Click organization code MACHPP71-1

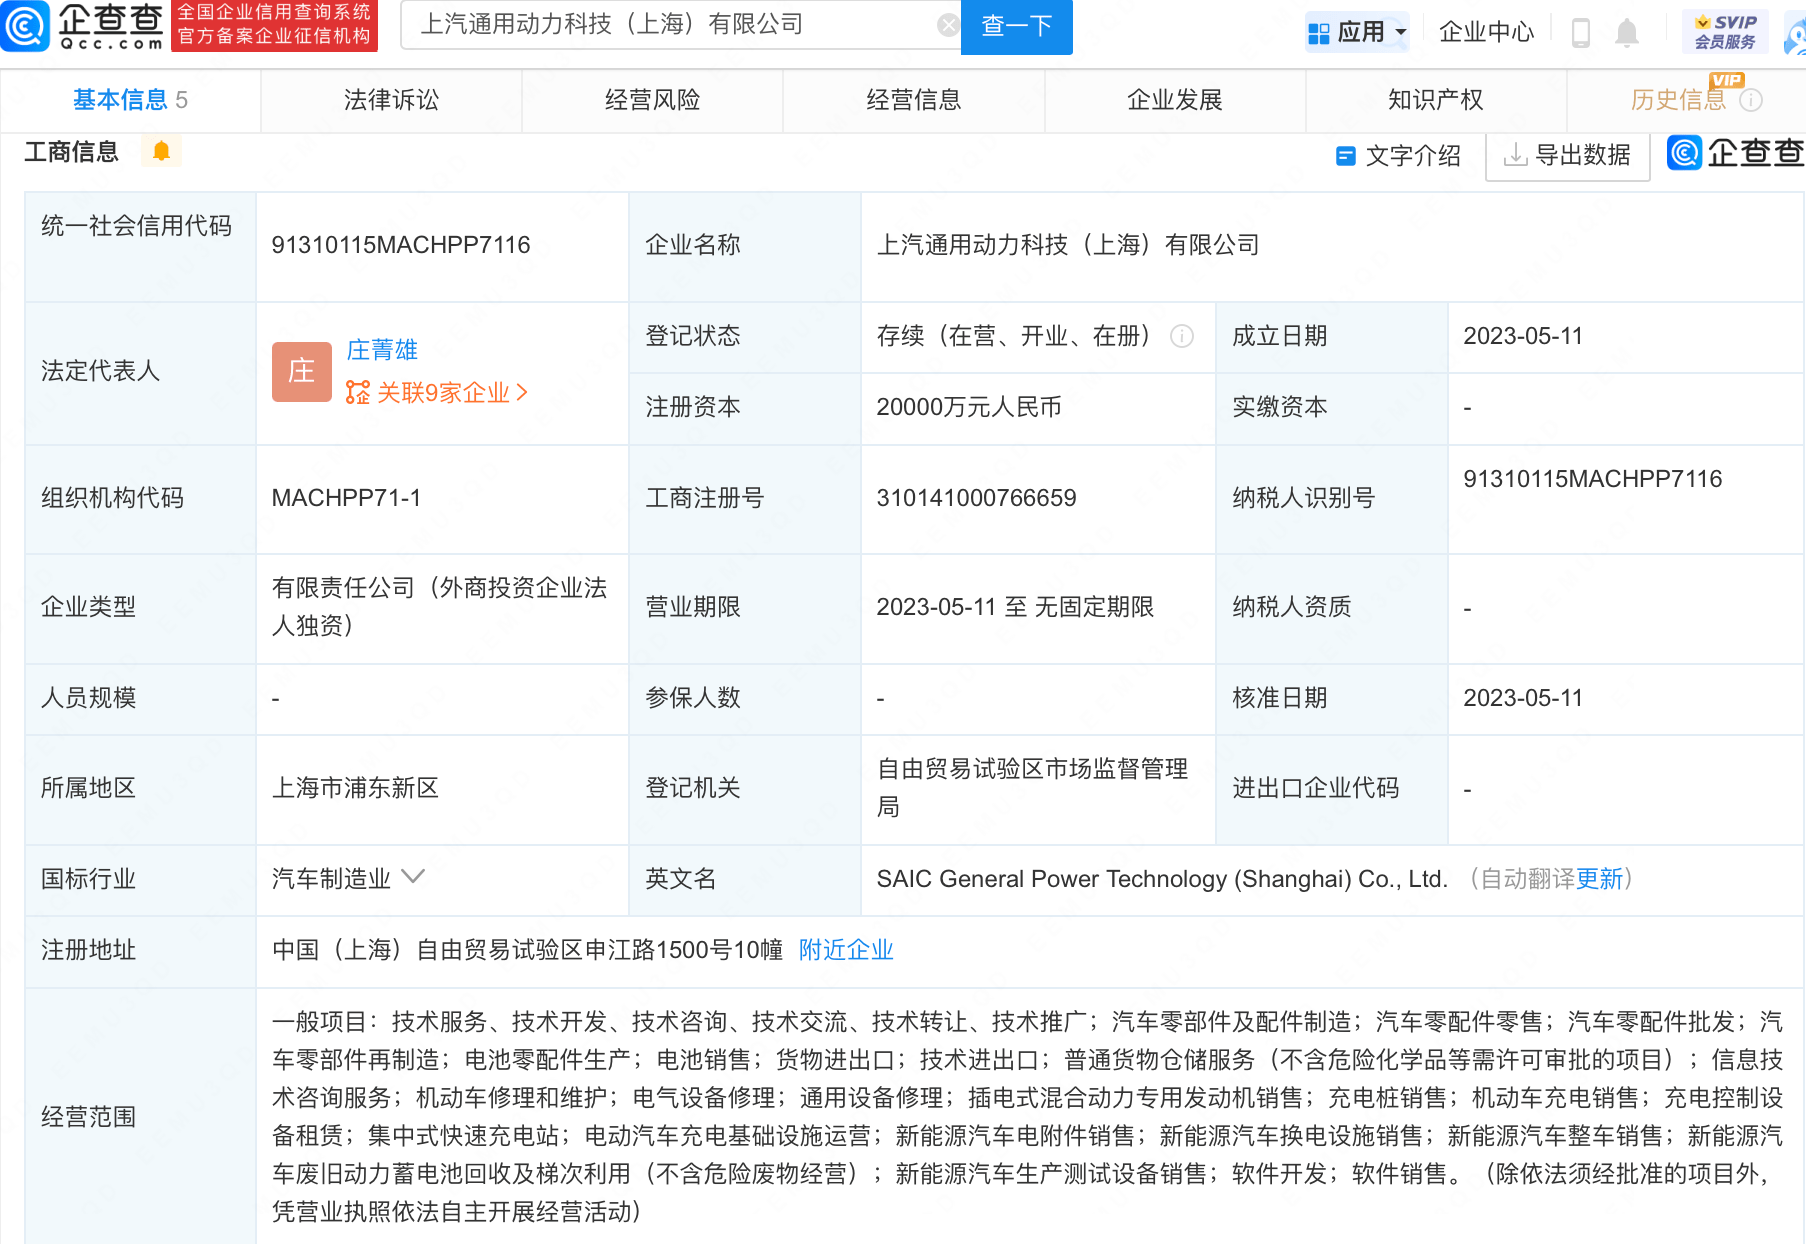pos(346,498)
